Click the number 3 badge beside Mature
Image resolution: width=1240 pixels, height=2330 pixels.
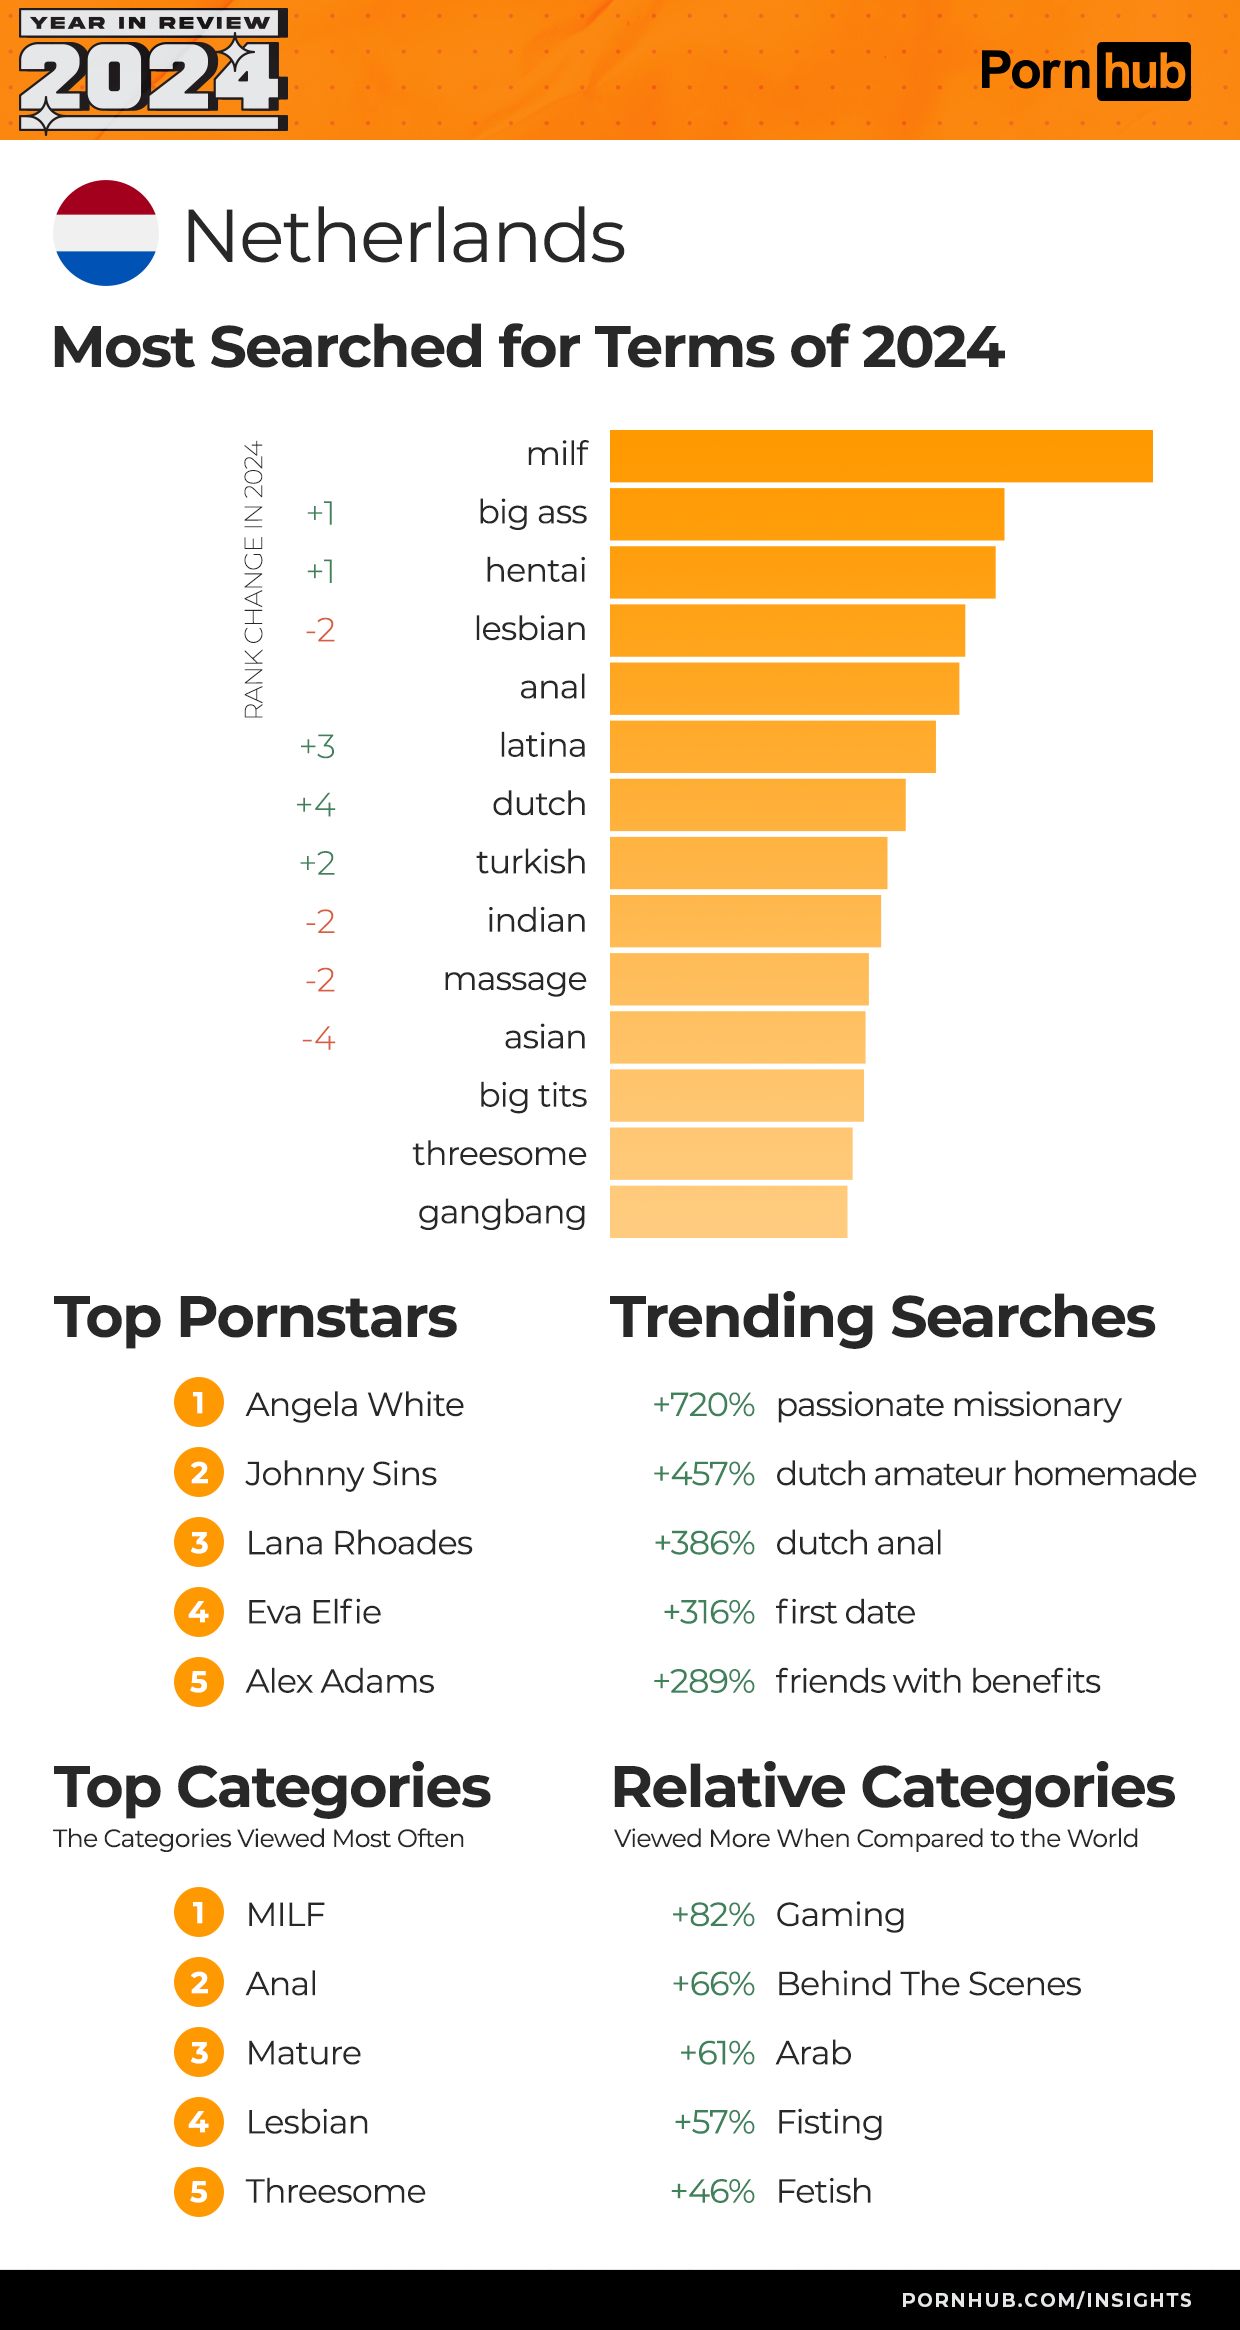pyautogui.click(x=199, y=2053)
